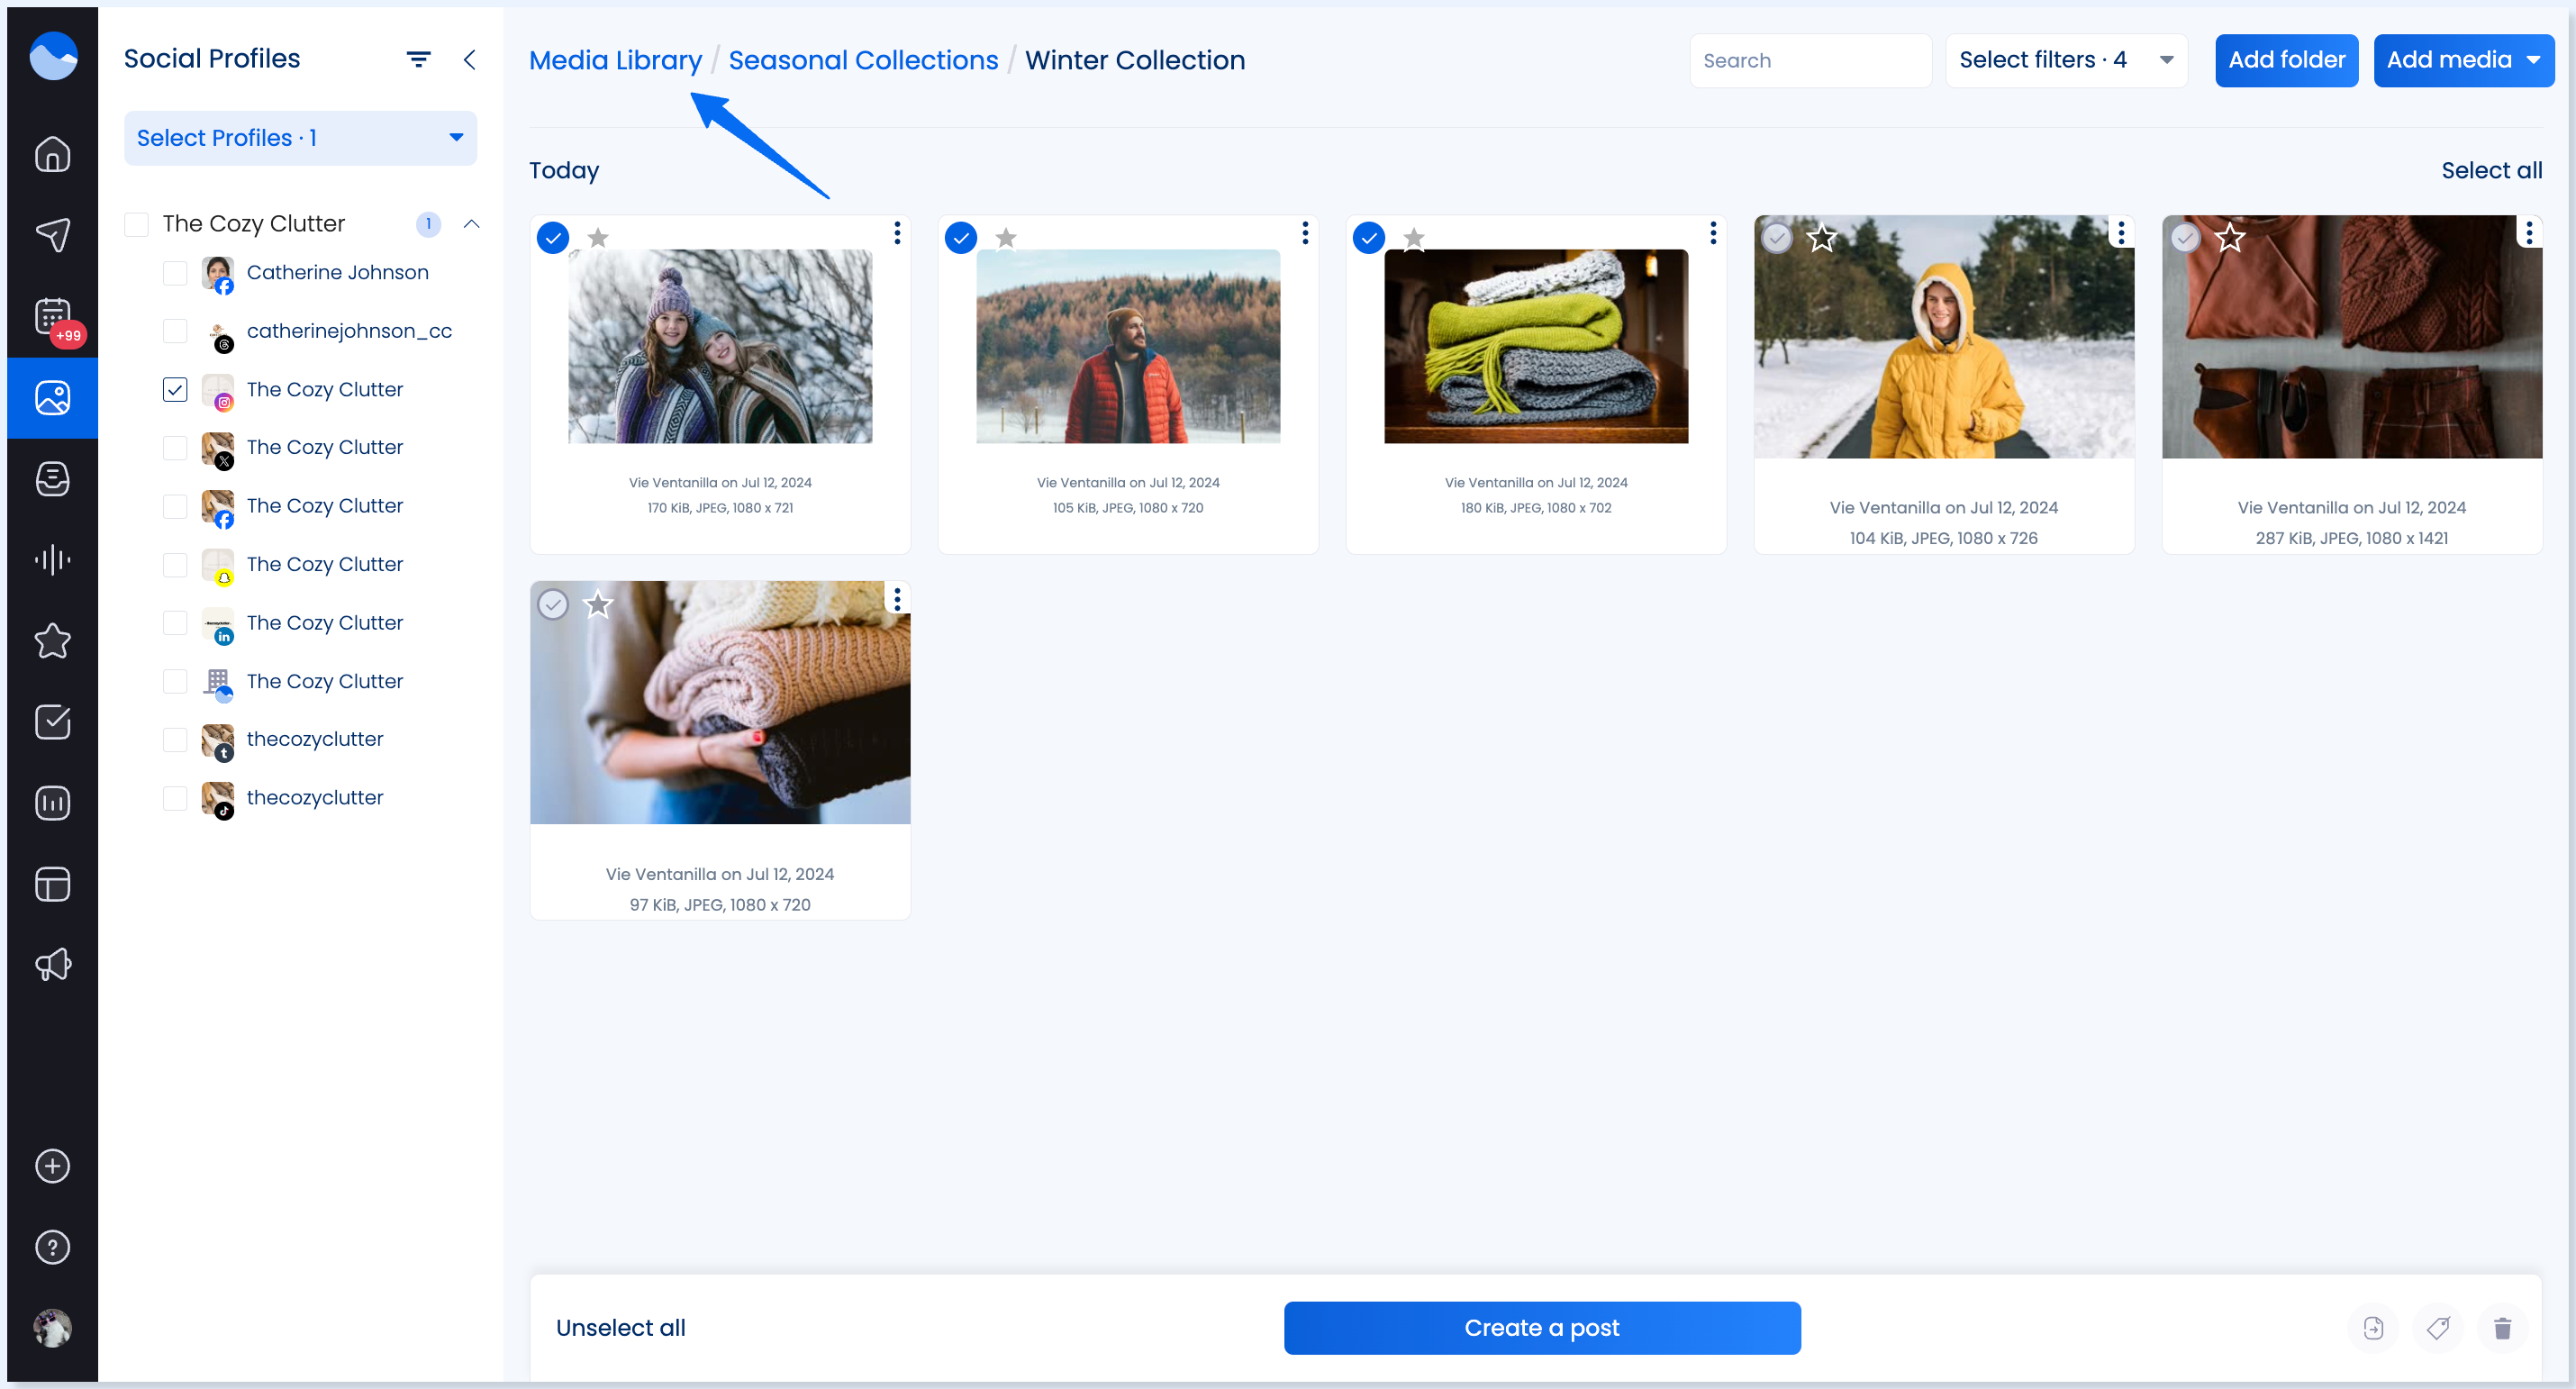Open the Media Library sidebar icon
The image size is (2576, 1389).
click(52, 398)
